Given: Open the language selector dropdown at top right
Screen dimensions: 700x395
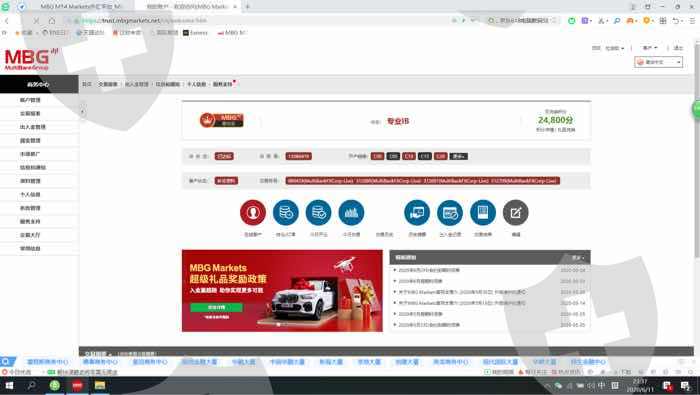Looking at the screenshot, I should 658,62.
